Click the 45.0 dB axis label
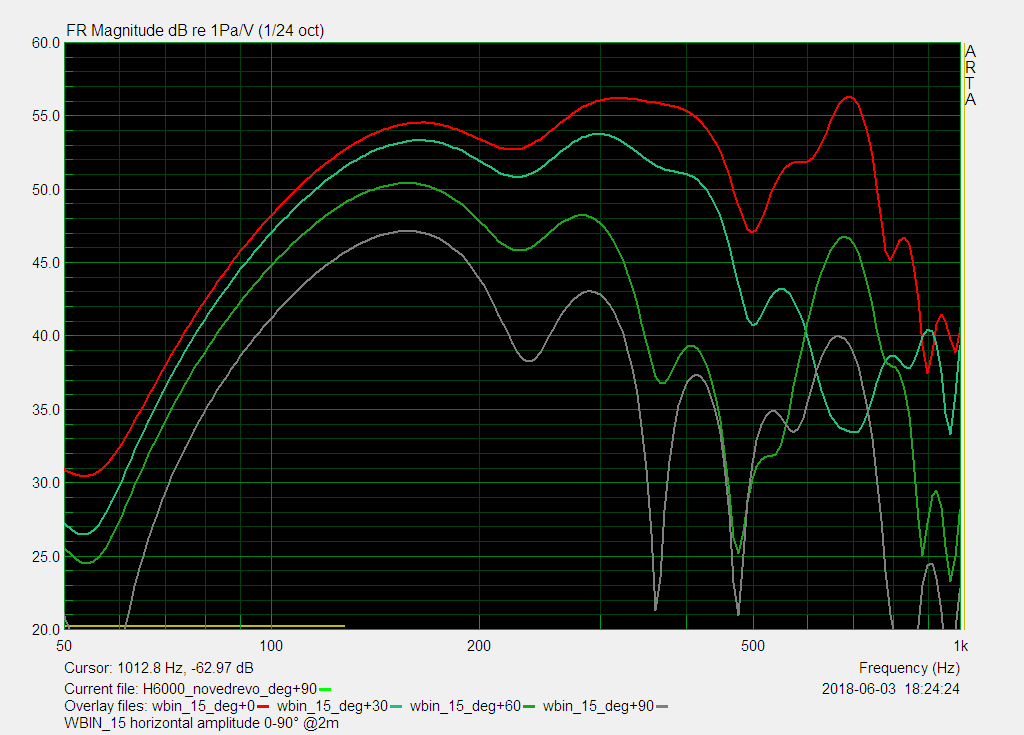The image size is (1024, 735). pos(46,263)
